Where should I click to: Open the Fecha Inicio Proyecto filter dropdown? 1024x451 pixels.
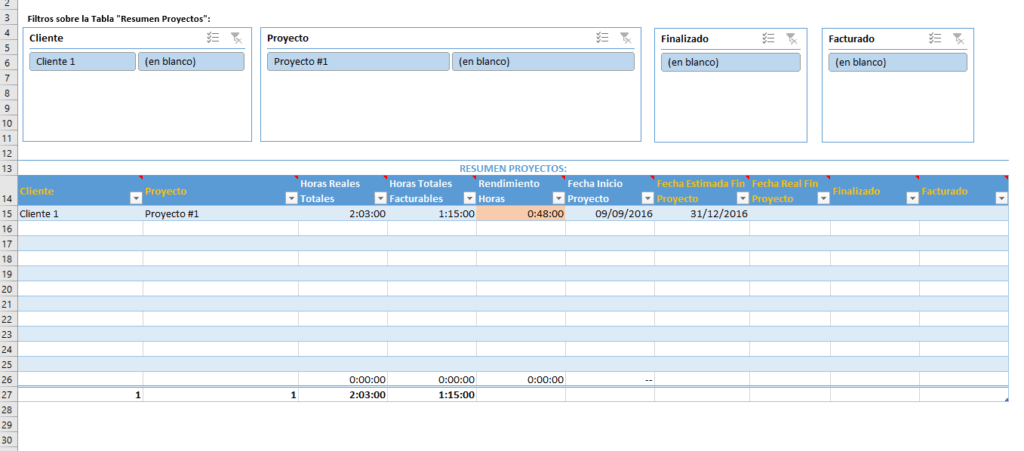(647, 198)
